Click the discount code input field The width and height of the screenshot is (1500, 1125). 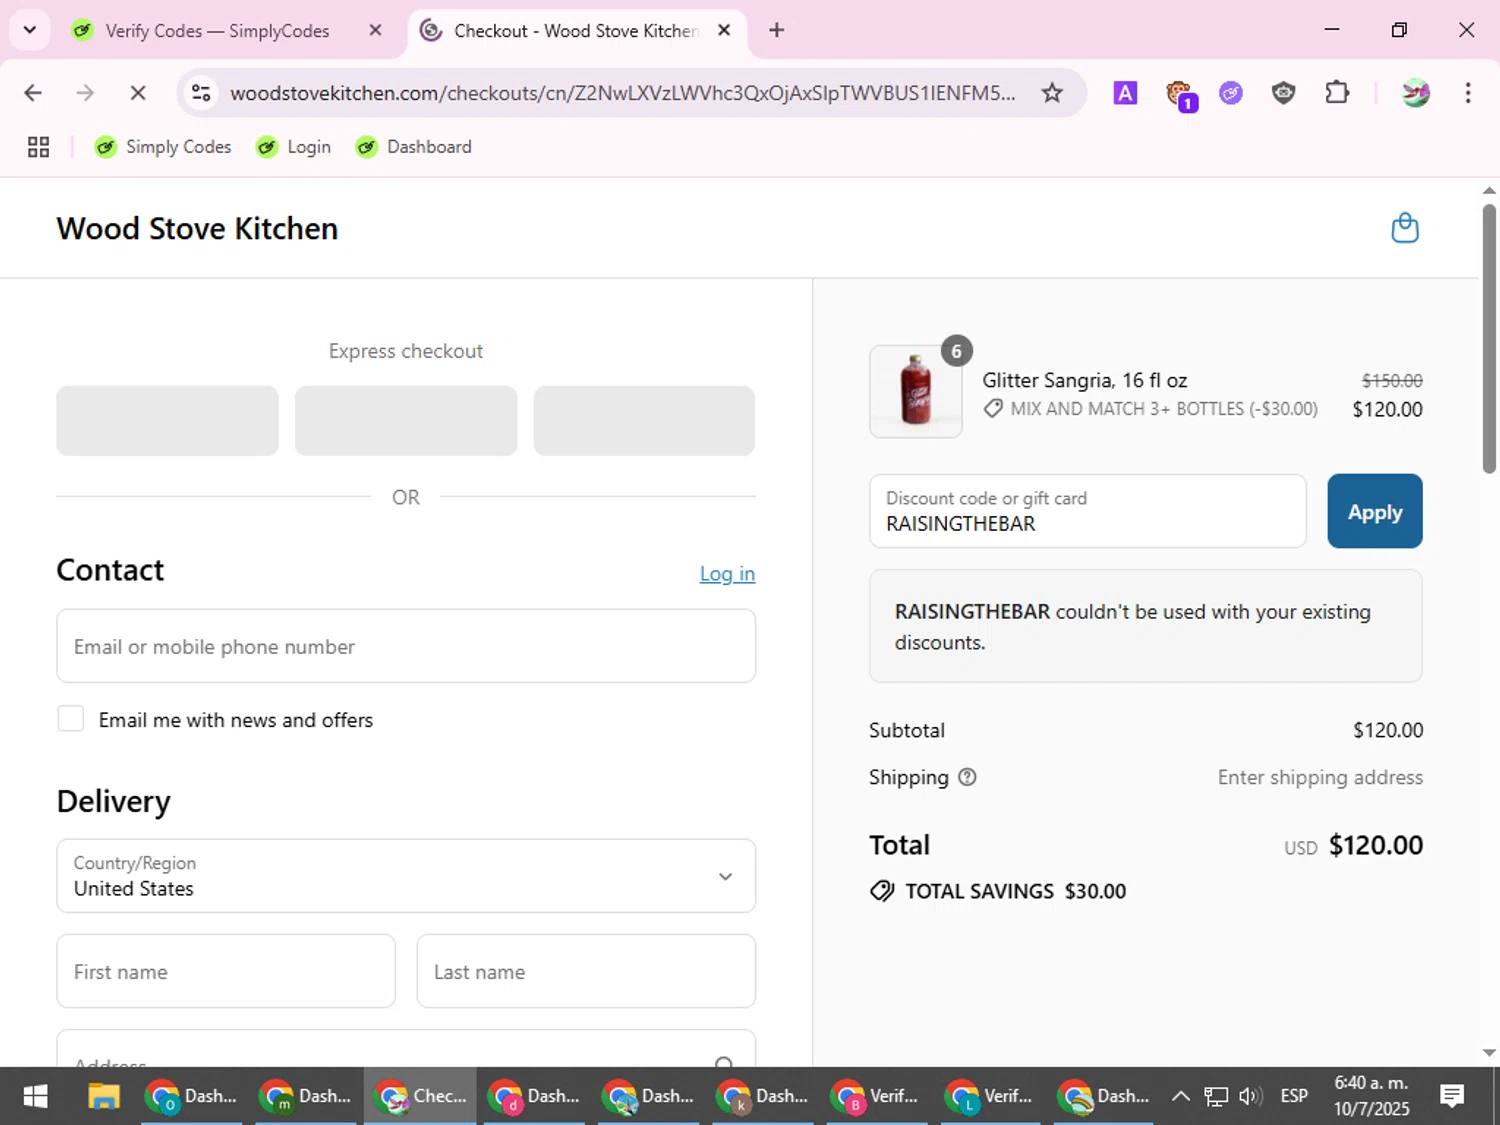1088,511
